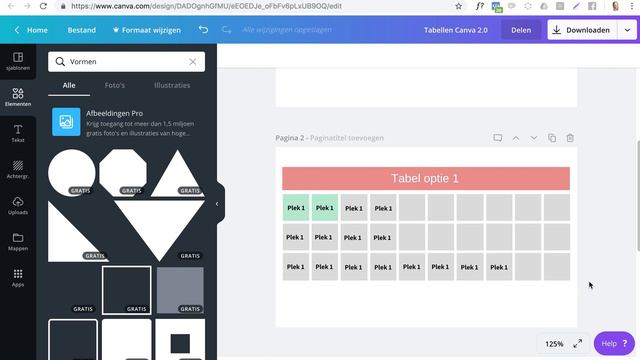The height and width of the screenshot is (360, 640).
Task: Click the search magnifier icon
Action: 60,62
